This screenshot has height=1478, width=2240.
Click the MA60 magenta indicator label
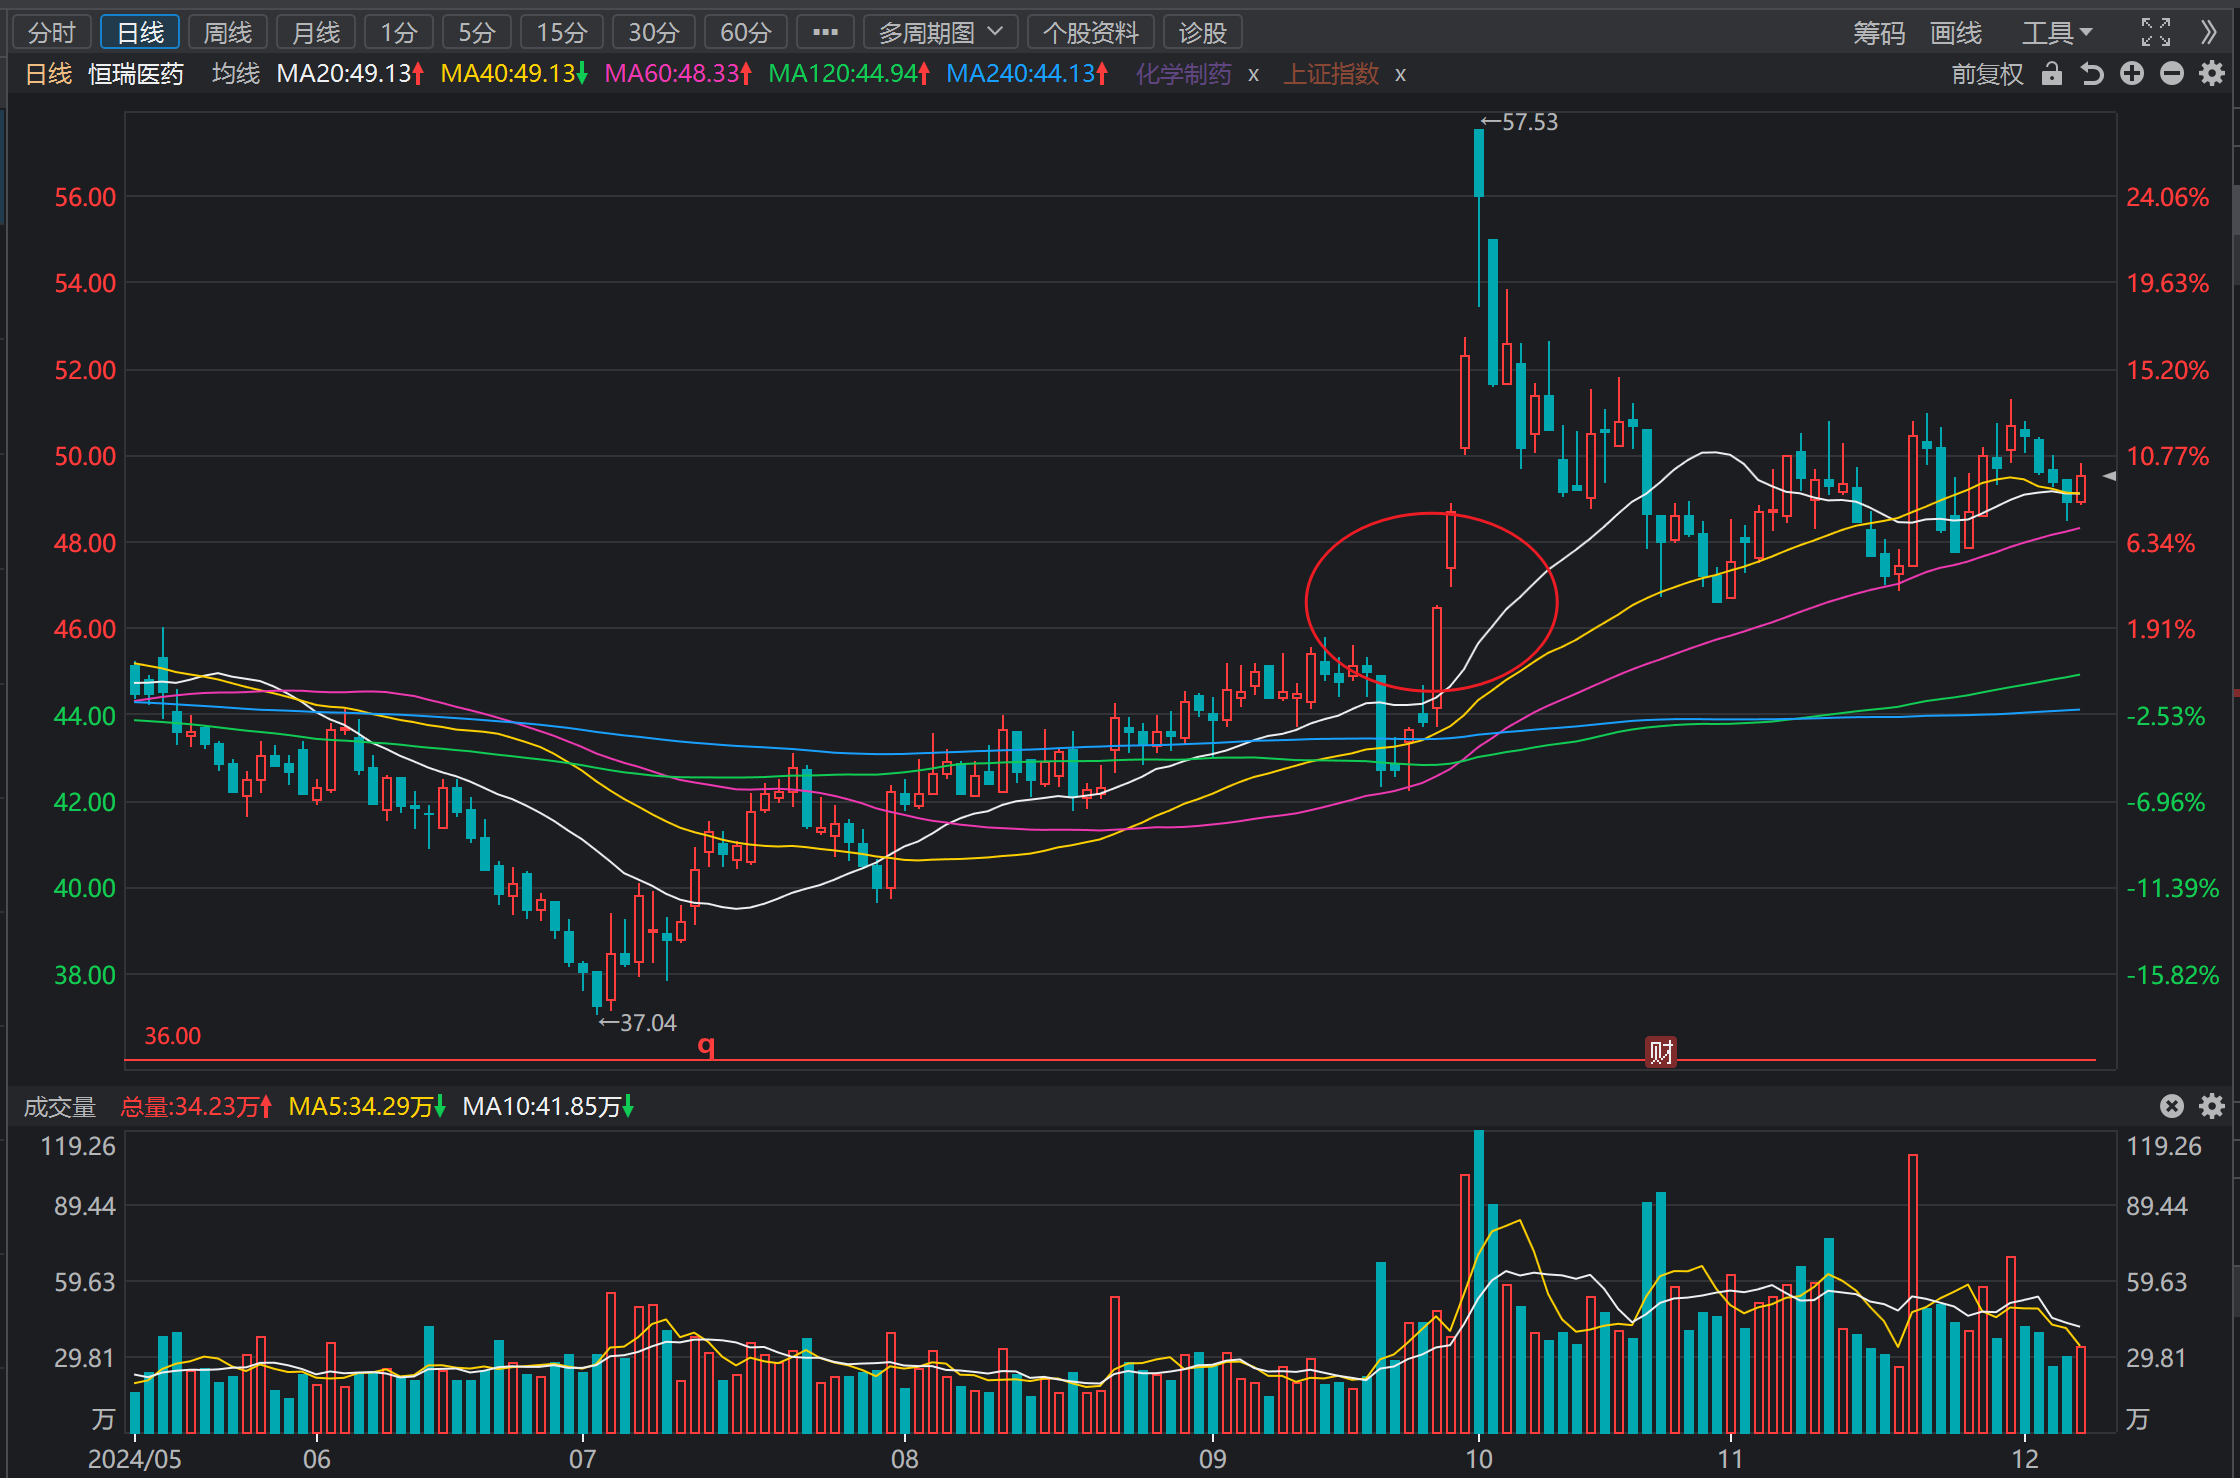[x=677, y=74]
